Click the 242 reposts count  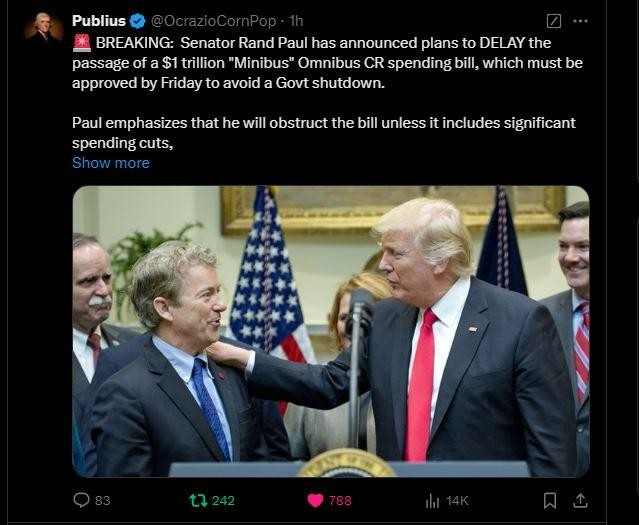(x=223, y=501)
